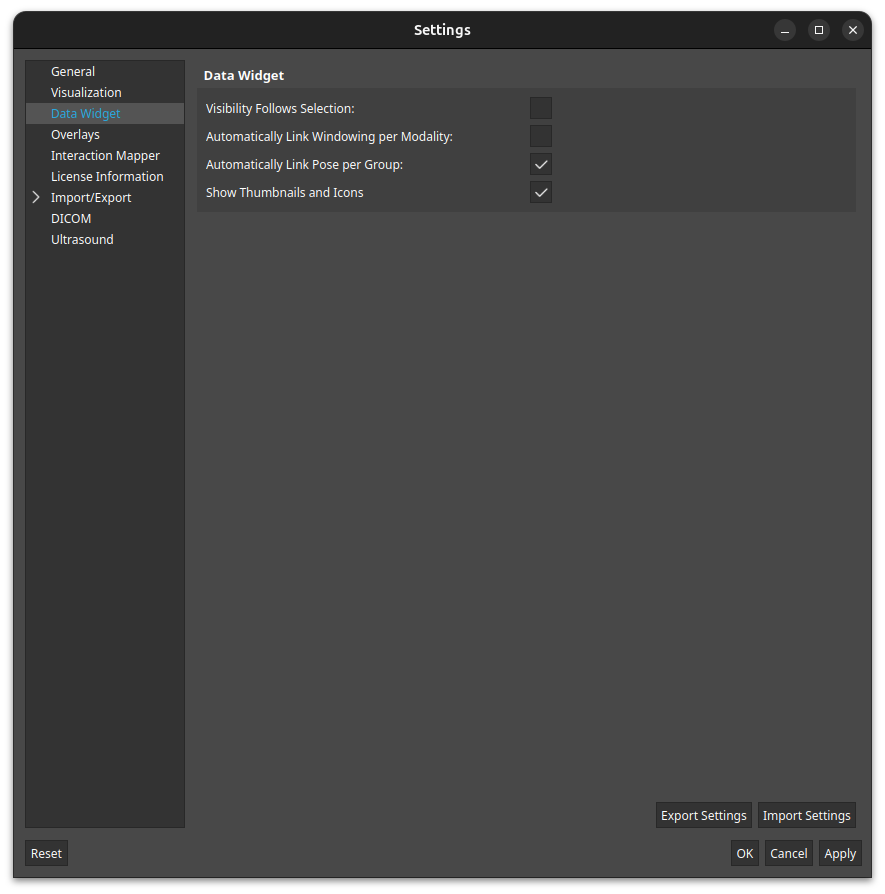
Task: Select Import/Export settings entry
Action: click(105, 197)
